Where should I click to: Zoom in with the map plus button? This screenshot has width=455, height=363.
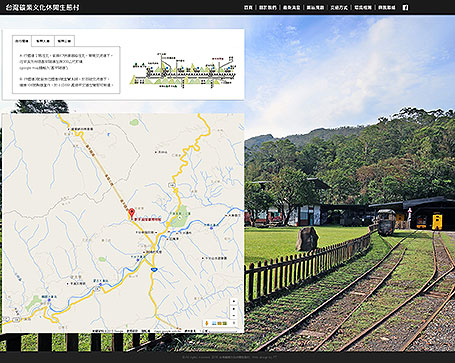[x=234, y=309]
